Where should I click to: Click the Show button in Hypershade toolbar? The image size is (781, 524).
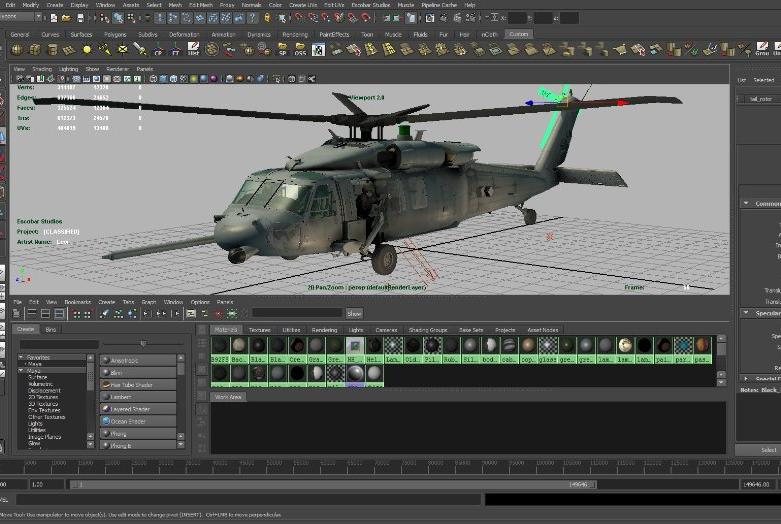pos(354,313)
